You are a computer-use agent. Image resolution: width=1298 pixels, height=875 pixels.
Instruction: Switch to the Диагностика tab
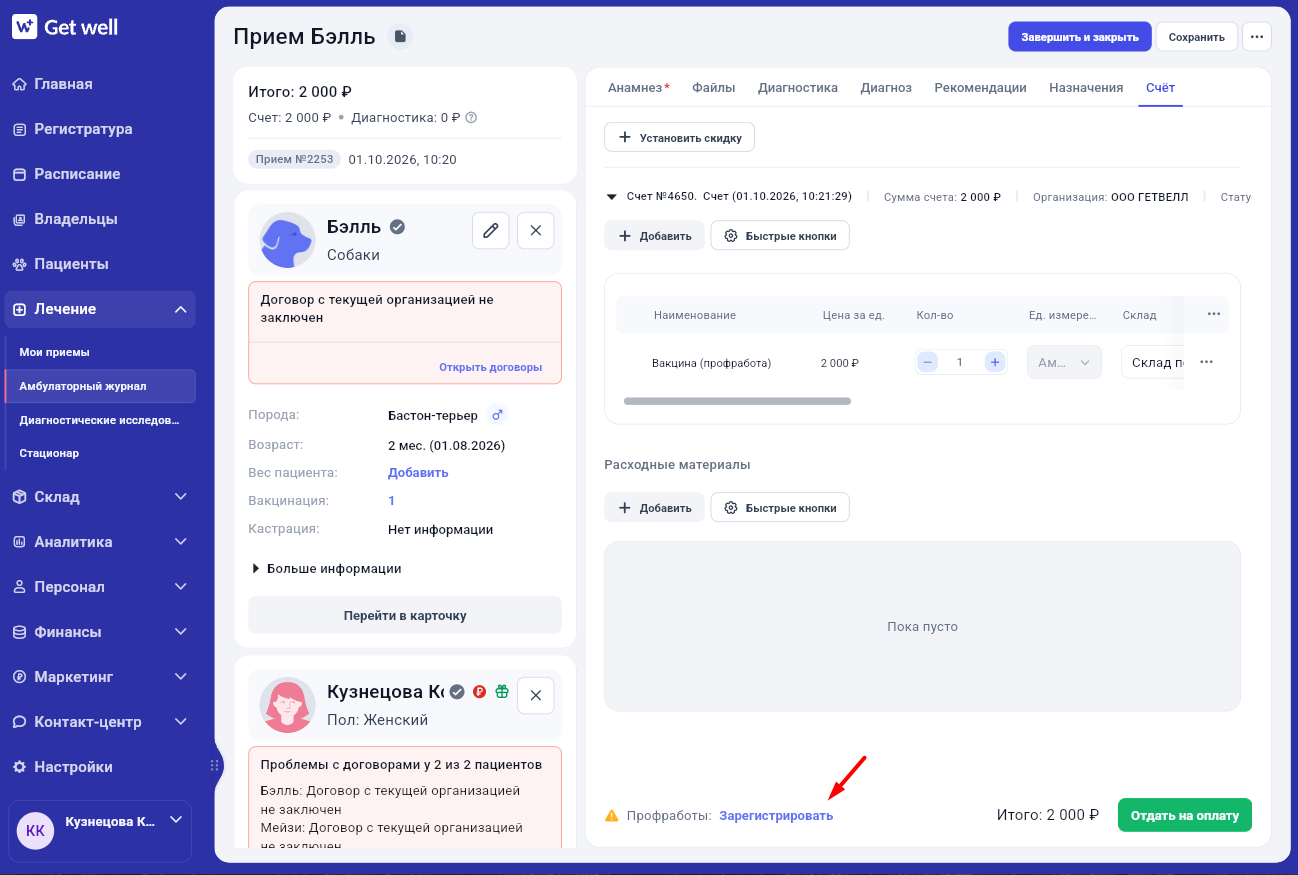798,88
